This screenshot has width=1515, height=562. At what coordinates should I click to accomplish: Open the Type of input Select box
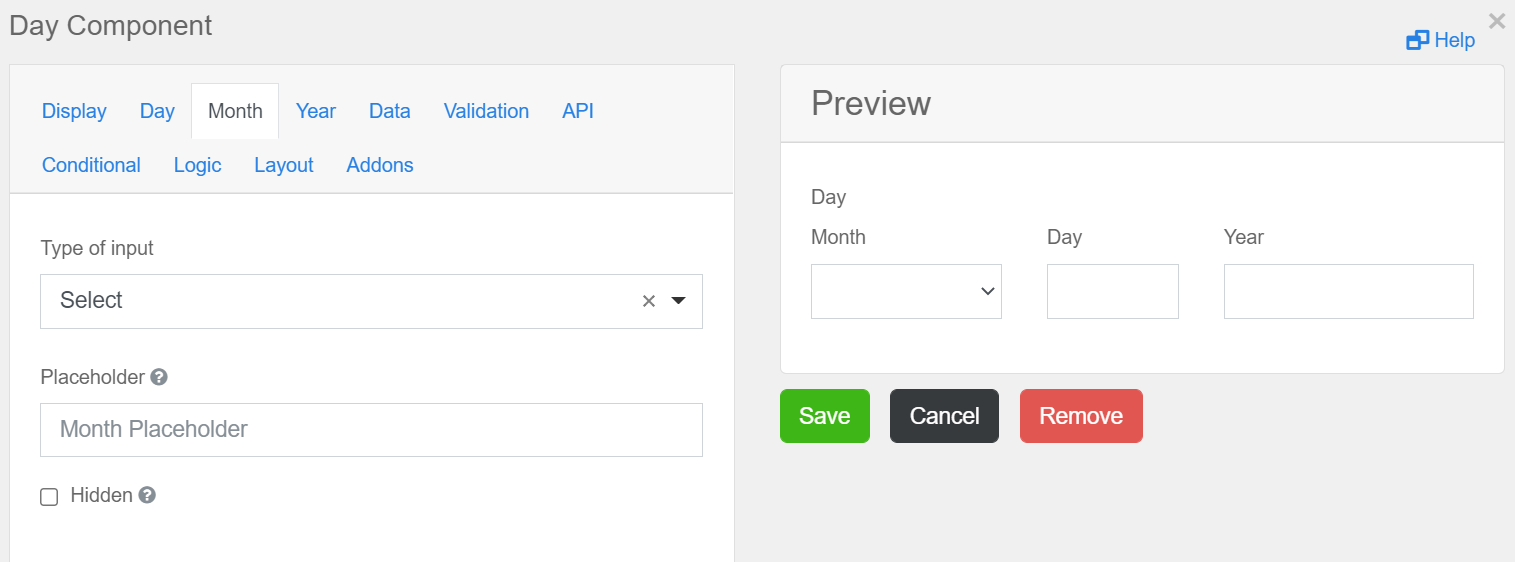[371, 301]
